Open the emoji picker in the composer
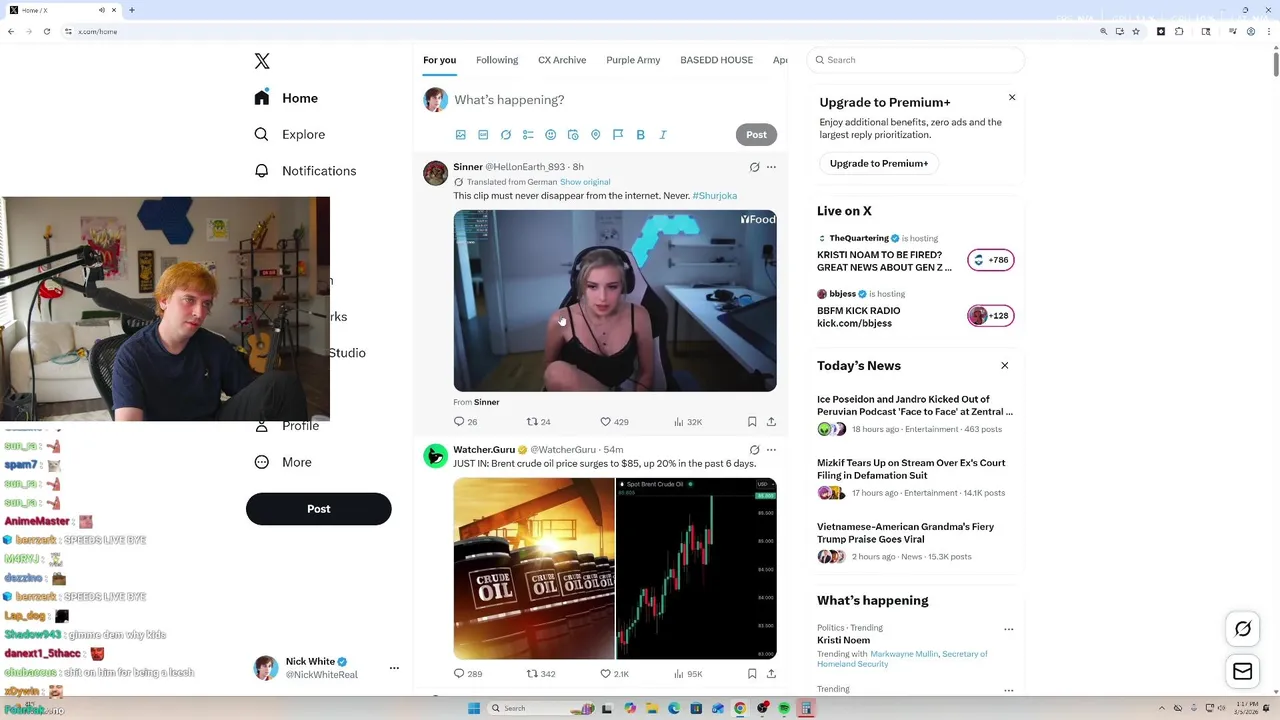Screen dimensions: 1280x720 pyautogui.click(x=550, y=135)
